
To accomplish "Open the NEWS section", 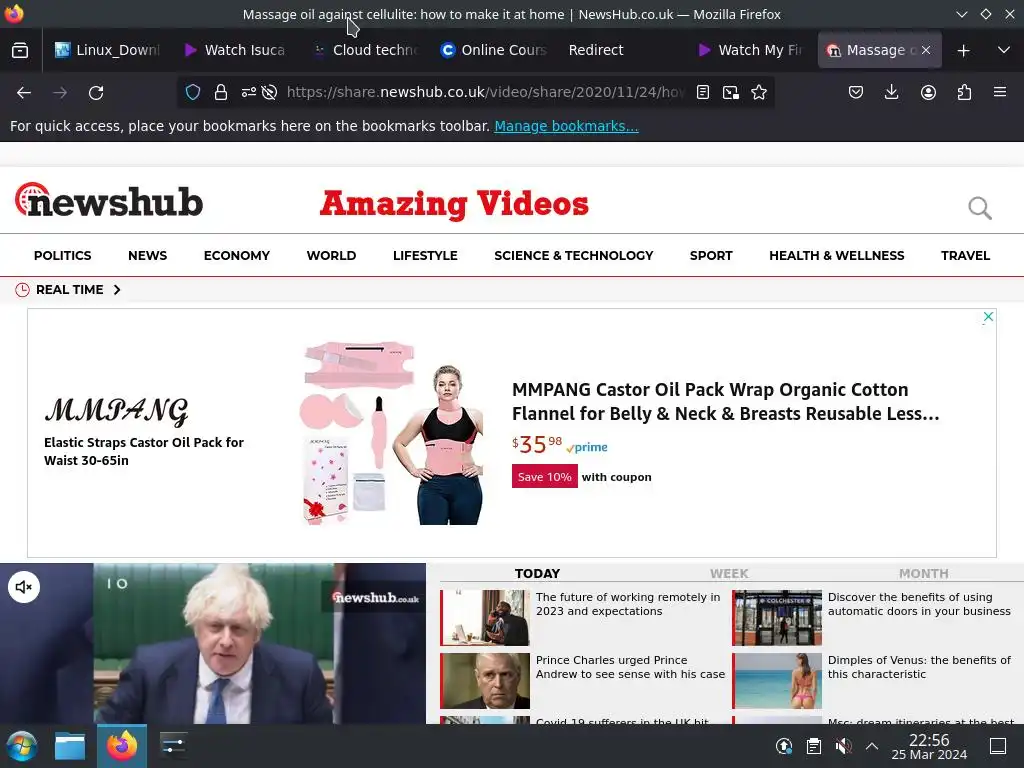I will (x=148, y=255).
